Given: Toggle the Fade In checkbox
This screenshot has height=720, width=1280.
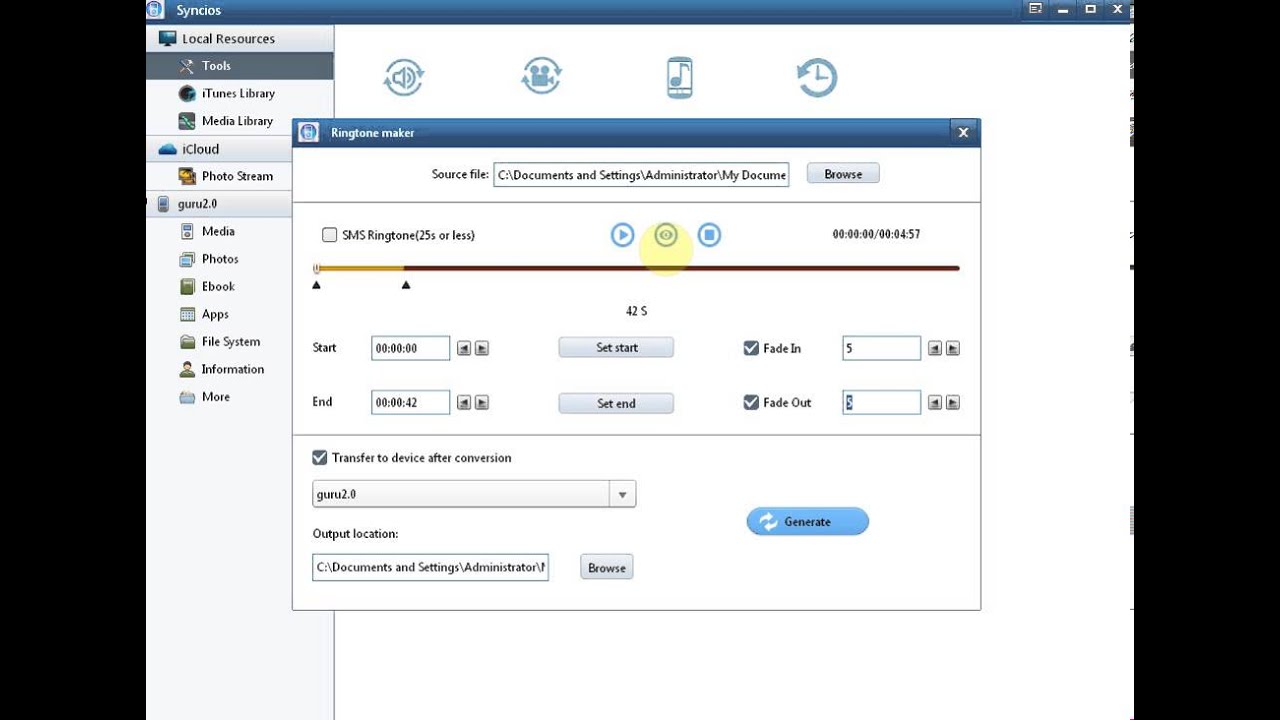Looking at the screenshot, I should [751, 348].
